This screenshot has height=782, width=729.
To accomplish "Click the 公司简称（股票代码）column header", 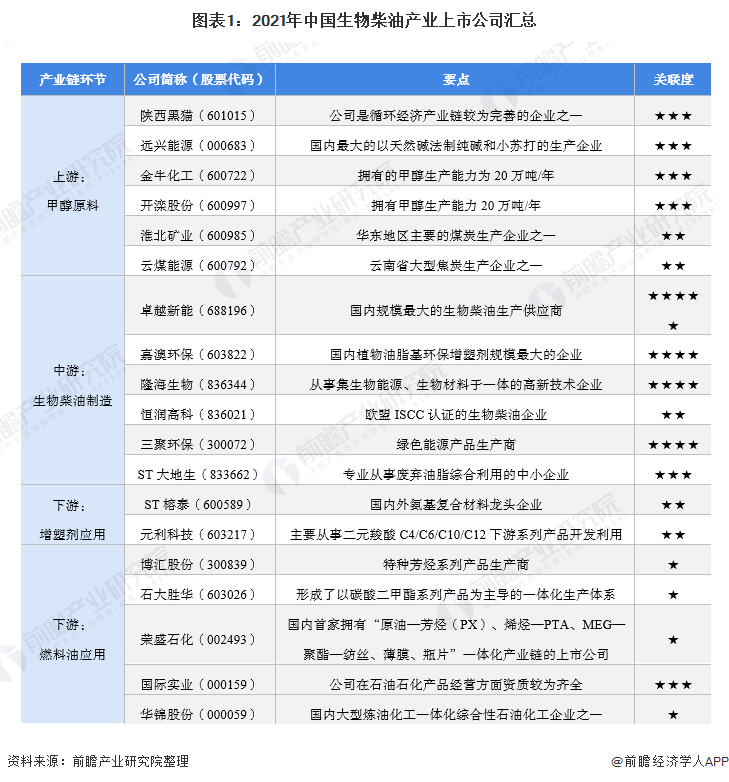I will 200,79.
